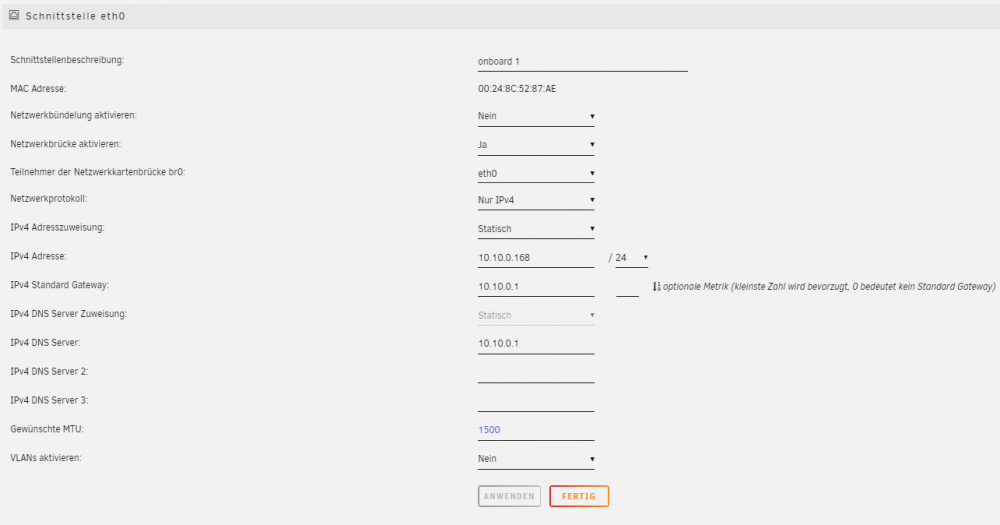Open the bridge br0 member dropdown eth0
1000x525 pixels.
coord(536,174)
